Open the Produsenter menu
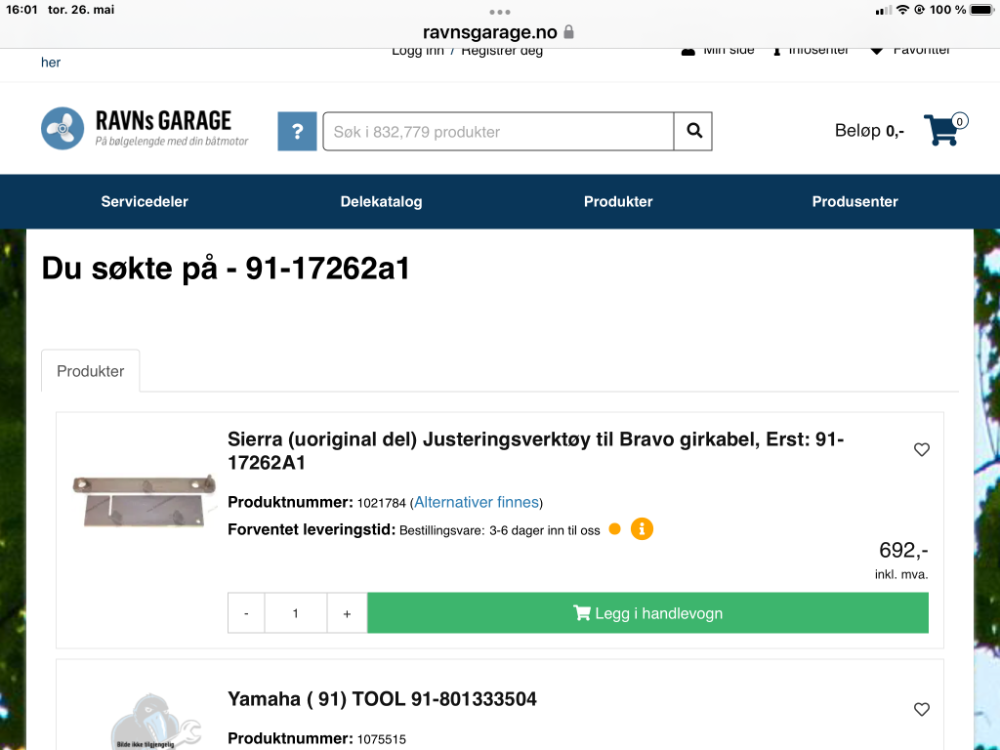Viewport: 1000px width, 750px height. point(855,202)
